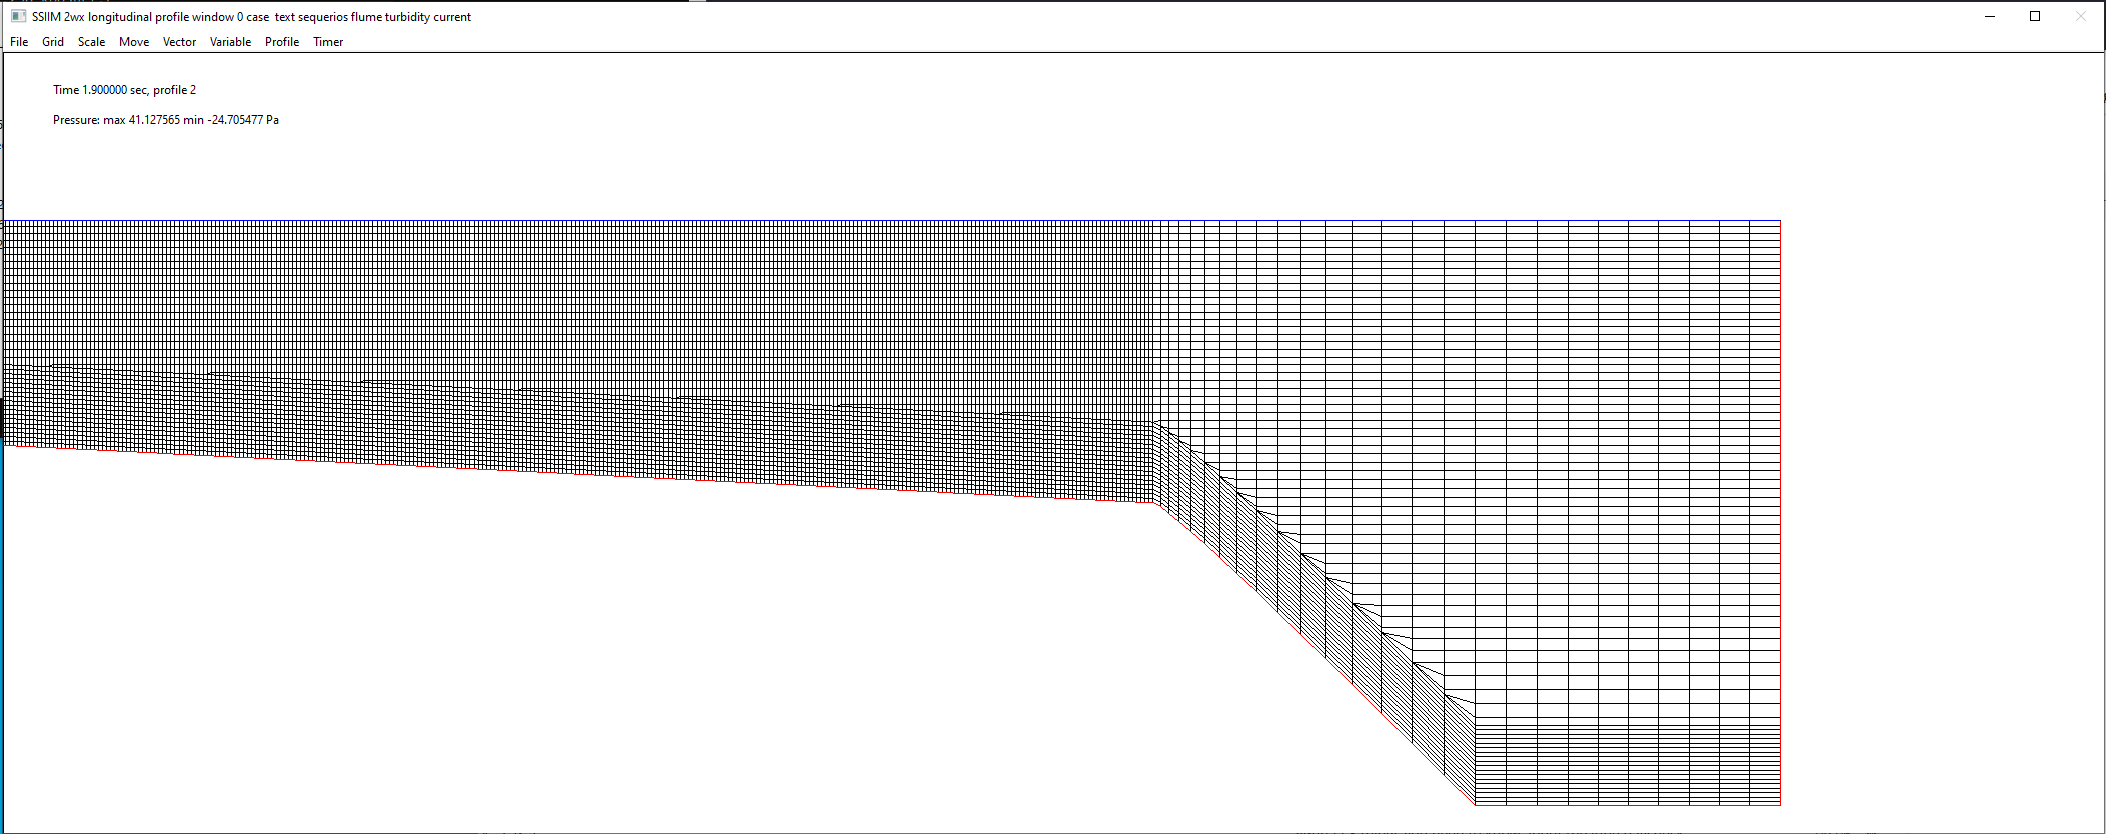This screenshot has width=2106, height=834.
Task: Click the 'Pressure: max 41.127565 min -24.705477 Pa' text
Action: click(x=166, y=120)
